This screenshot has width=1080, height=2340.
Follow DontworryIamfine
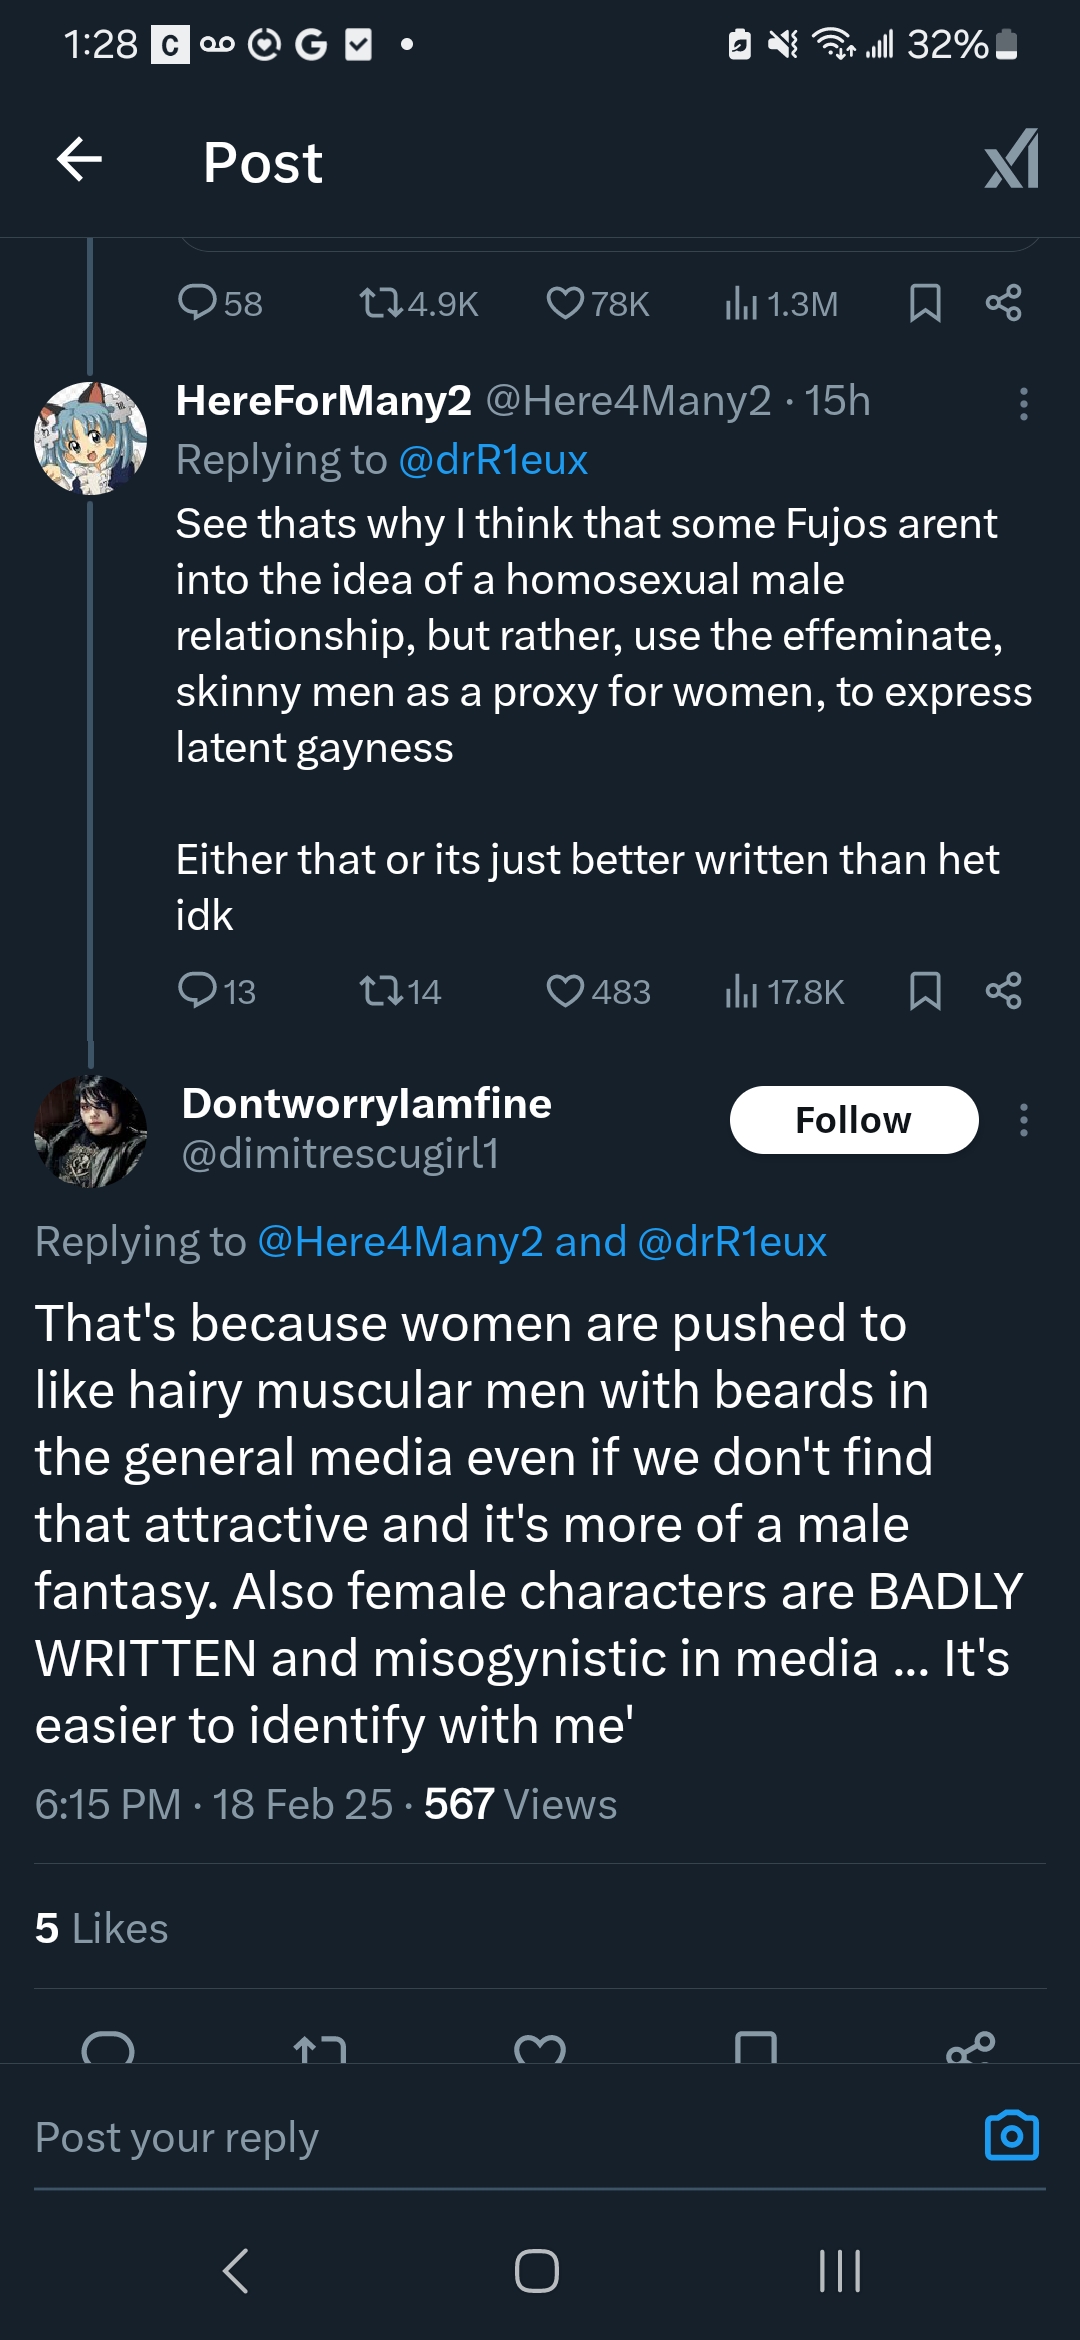[853, 1120]
